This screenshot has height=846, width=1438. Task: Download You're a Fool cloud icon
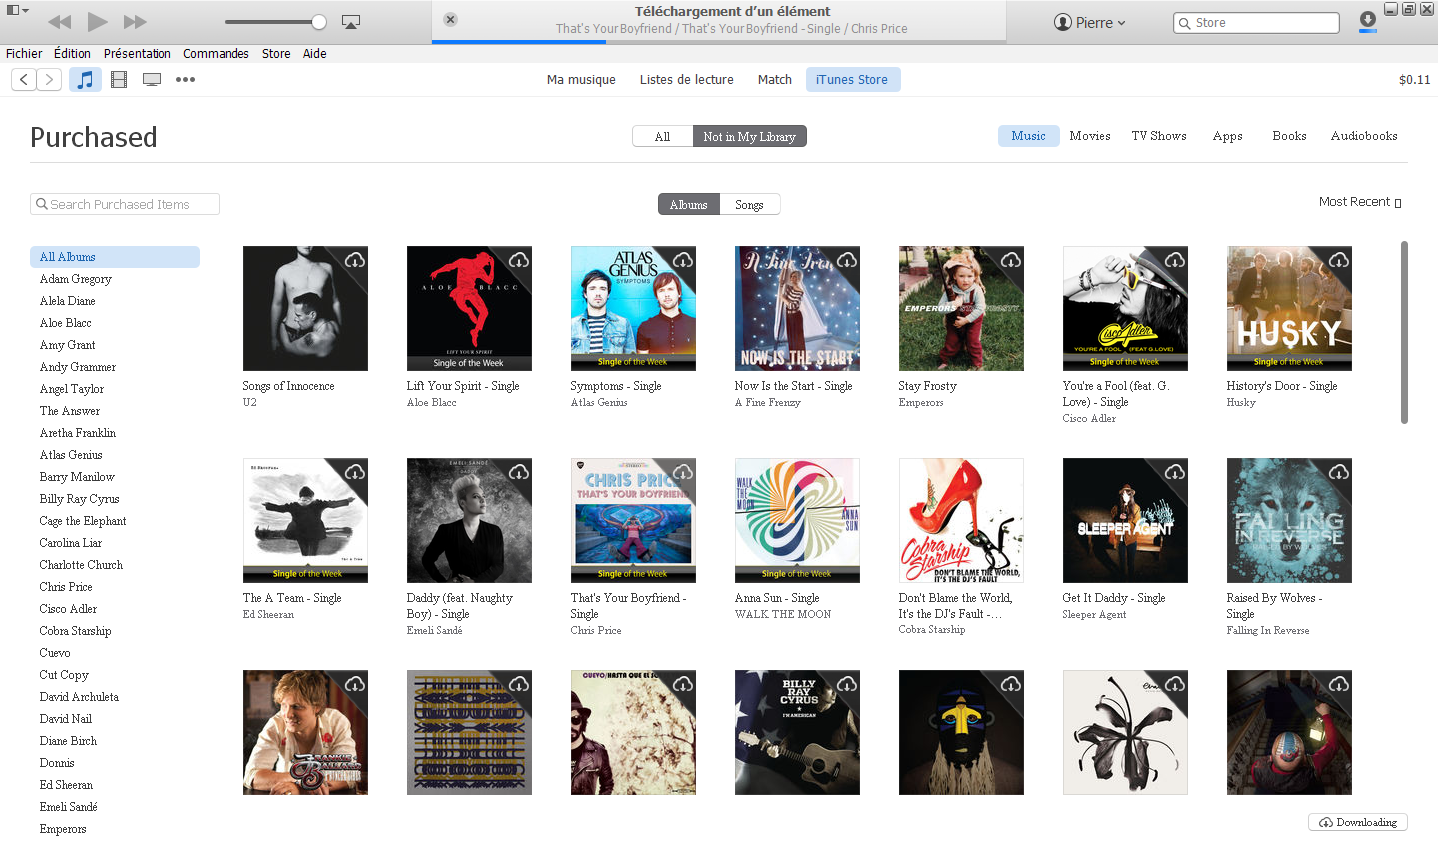point(1175,260)
